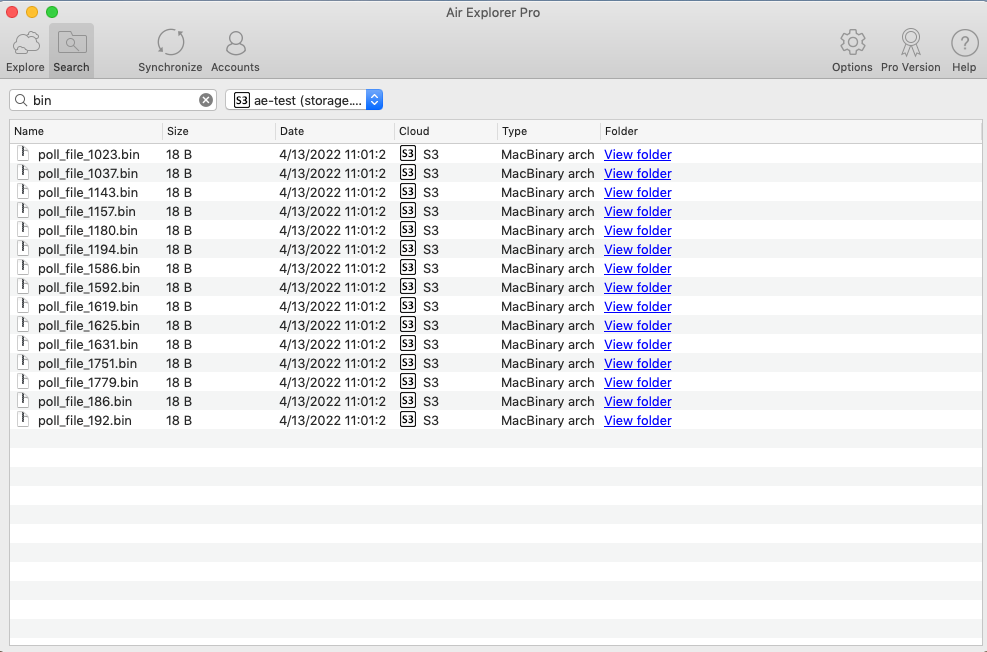Switch to the Search toolbar tab
This screenshot has width=987, height=652.
pos(71,51)
